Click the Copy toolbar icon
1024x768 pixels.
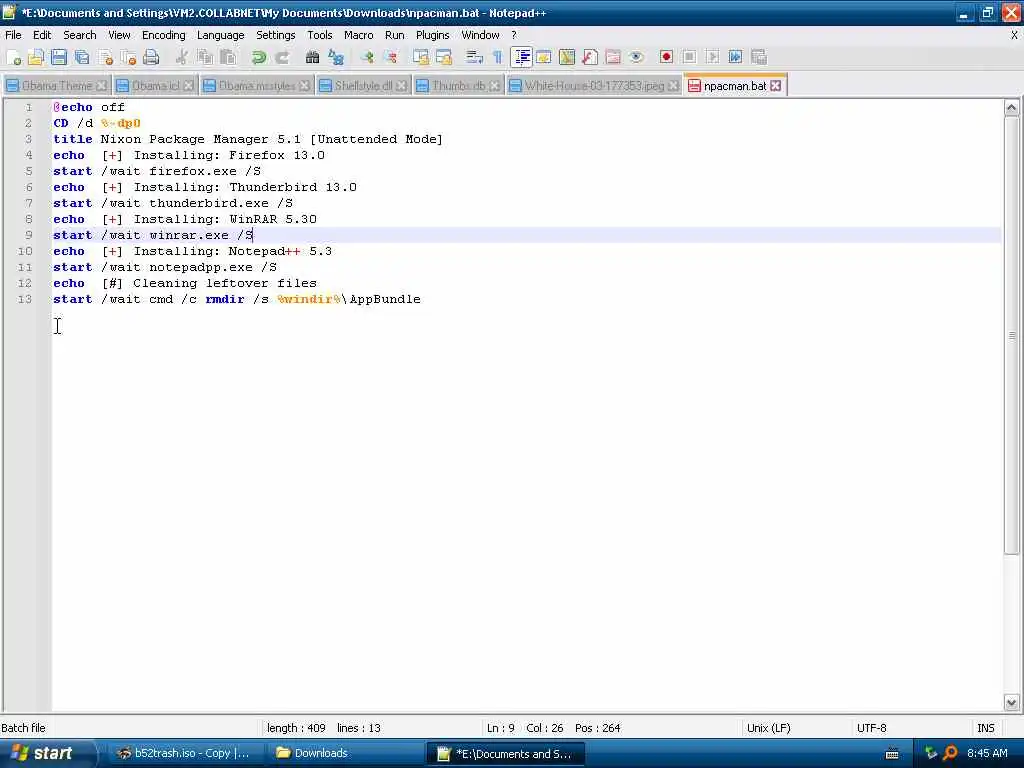[x=204, y=57]
